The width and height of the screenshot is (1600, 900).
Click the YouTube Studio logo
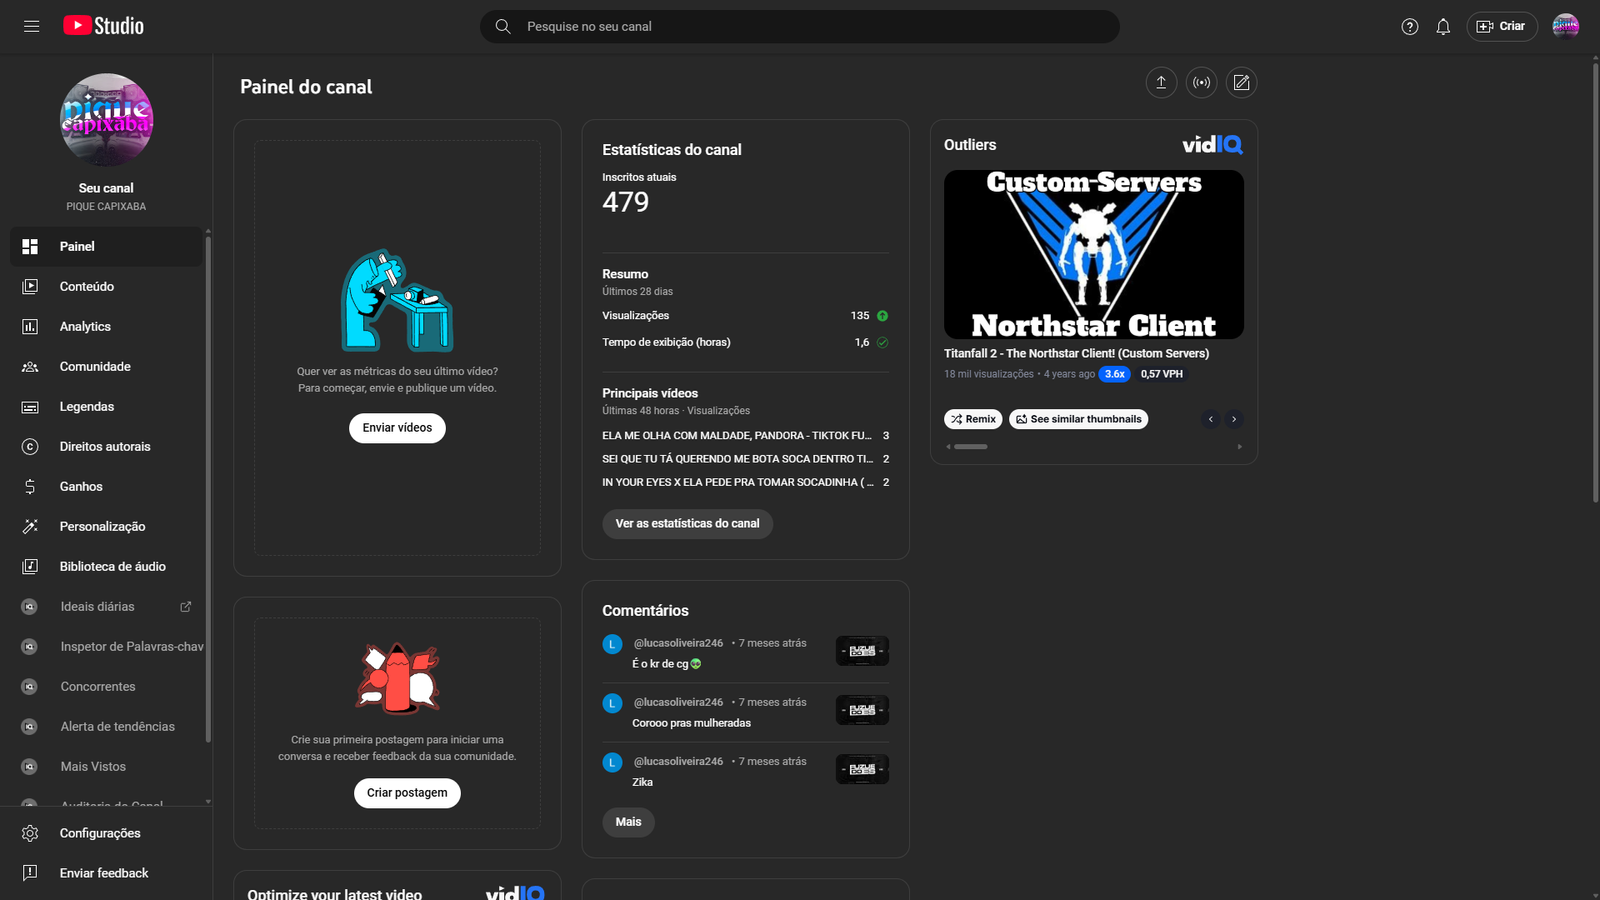(104, 26)
